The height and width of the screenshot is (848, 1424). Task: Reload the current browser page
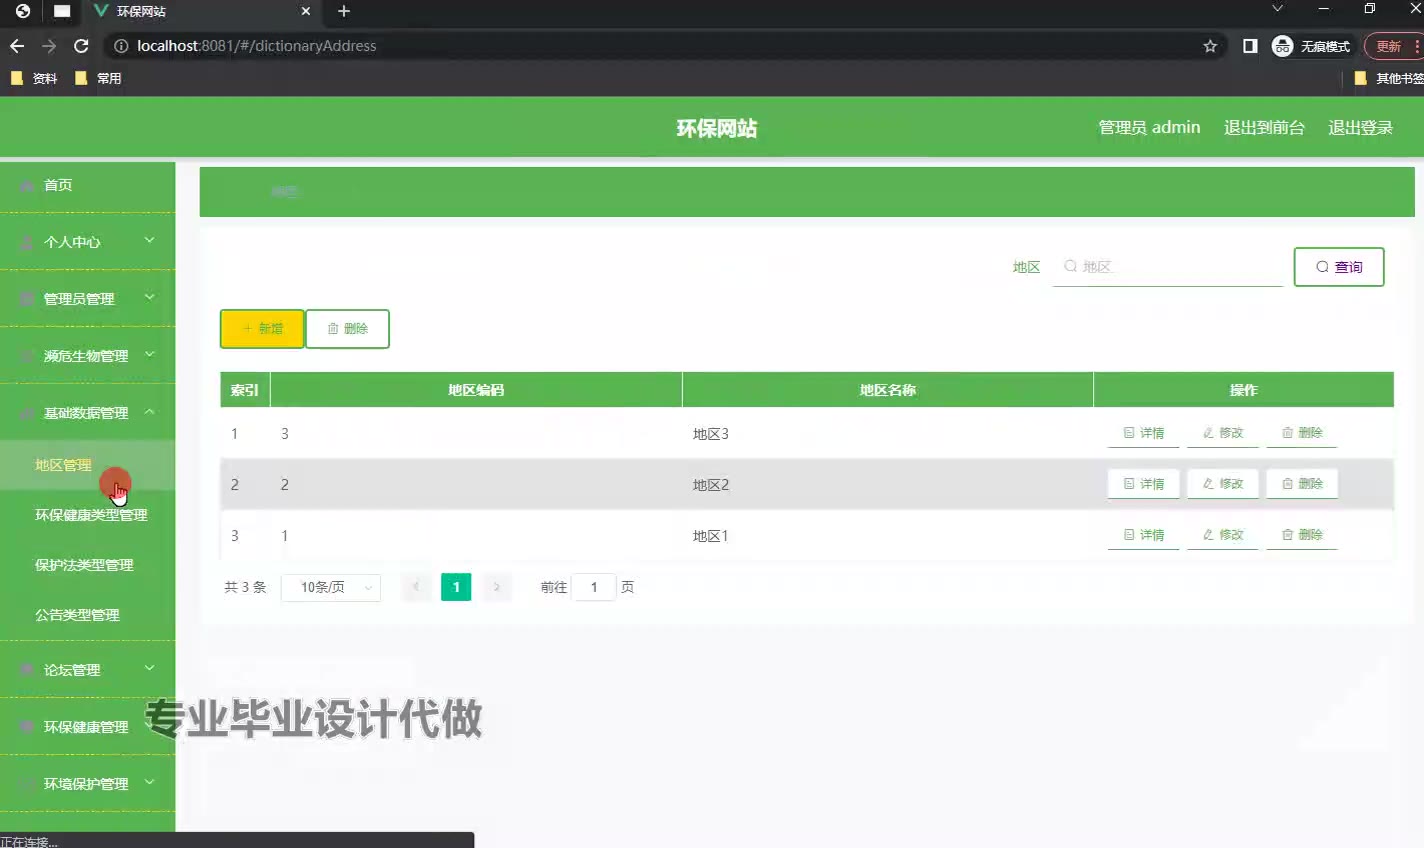tap(81, 46)
